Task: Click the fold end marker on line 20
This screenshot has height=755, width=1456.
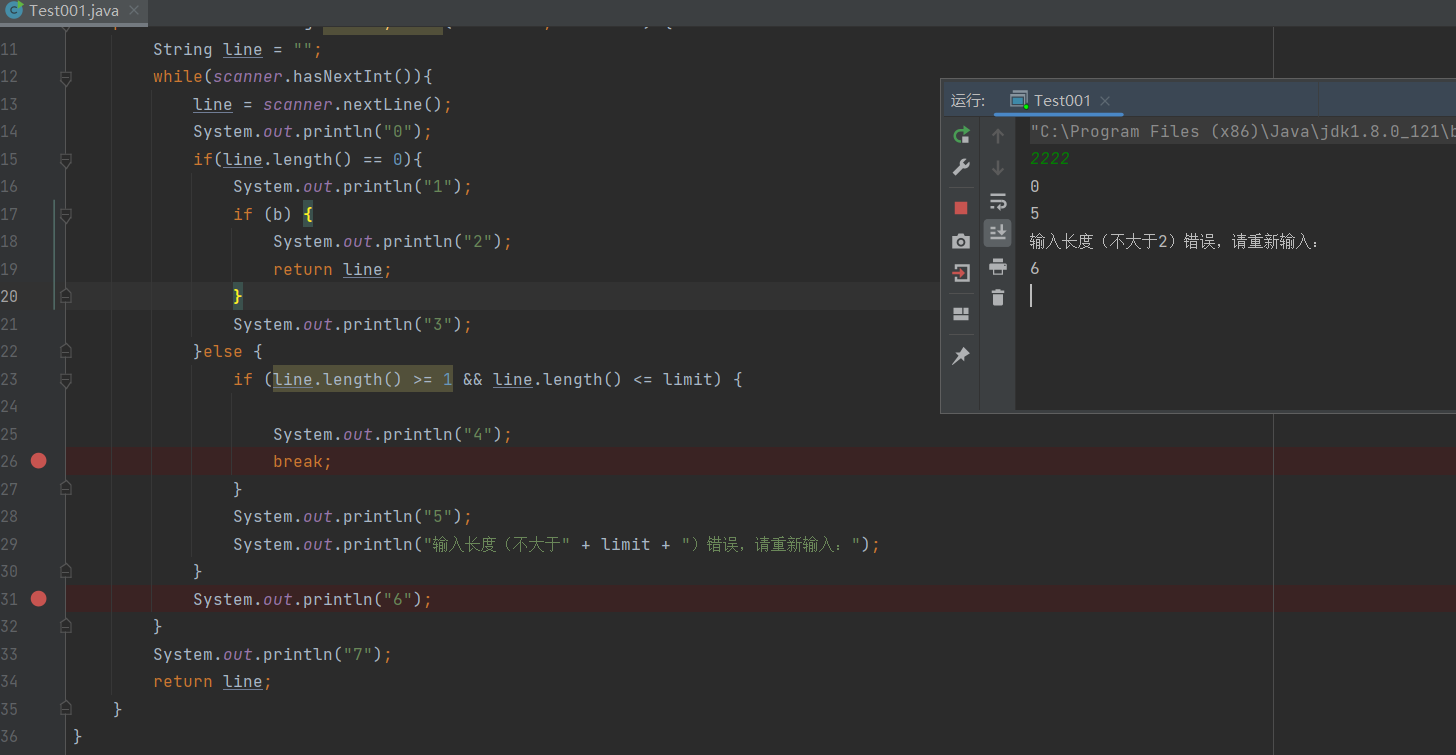Action: [66, 296]
